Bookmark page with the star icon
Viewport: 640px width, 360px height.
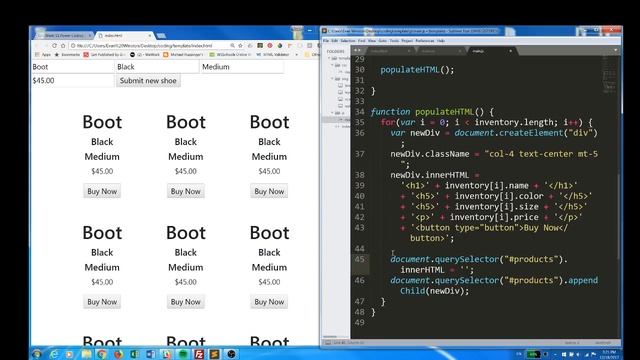(240, 46)
